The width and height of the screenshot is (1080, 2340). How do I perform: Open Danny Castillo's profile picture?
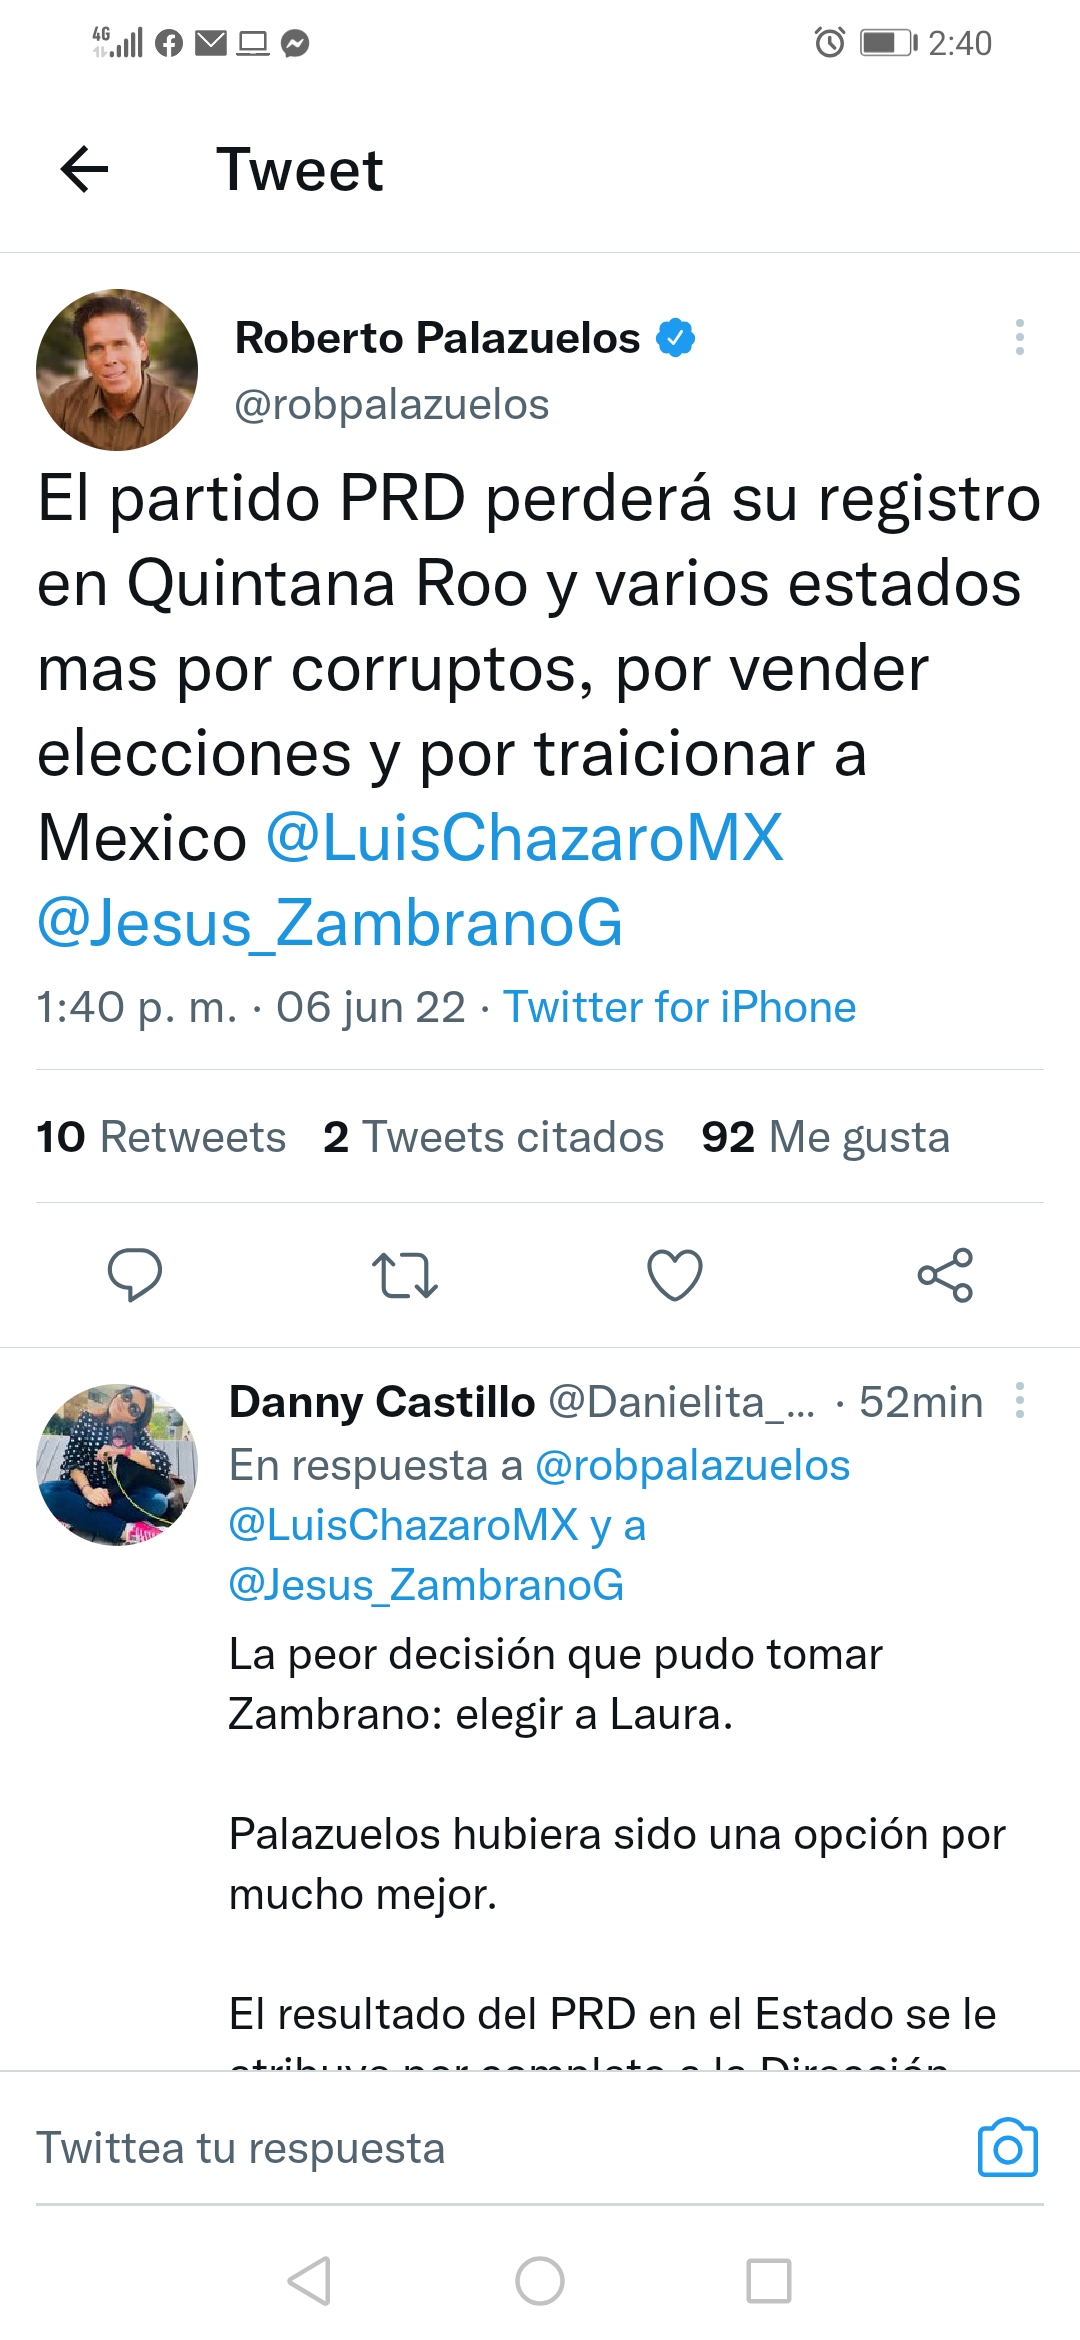(x=117, y=1465)
